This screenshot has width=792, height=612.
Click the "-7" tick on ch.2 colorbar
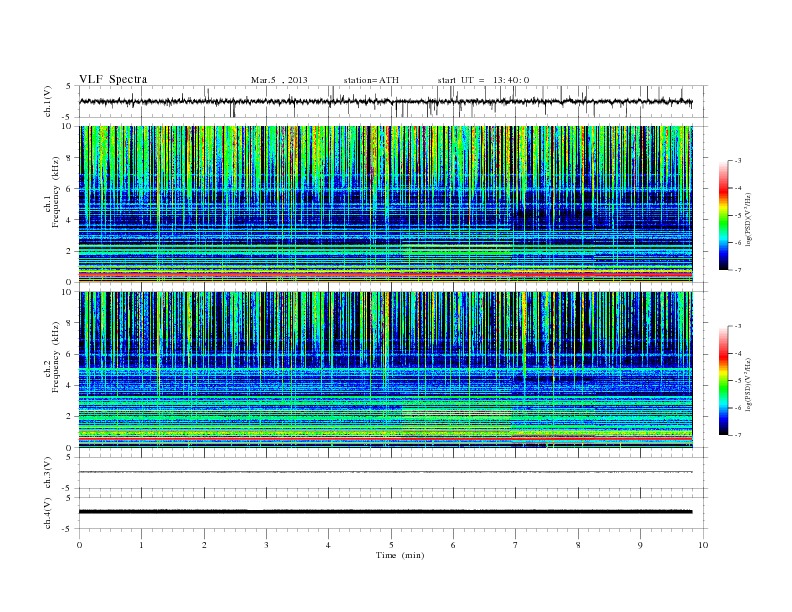point(738,435)
